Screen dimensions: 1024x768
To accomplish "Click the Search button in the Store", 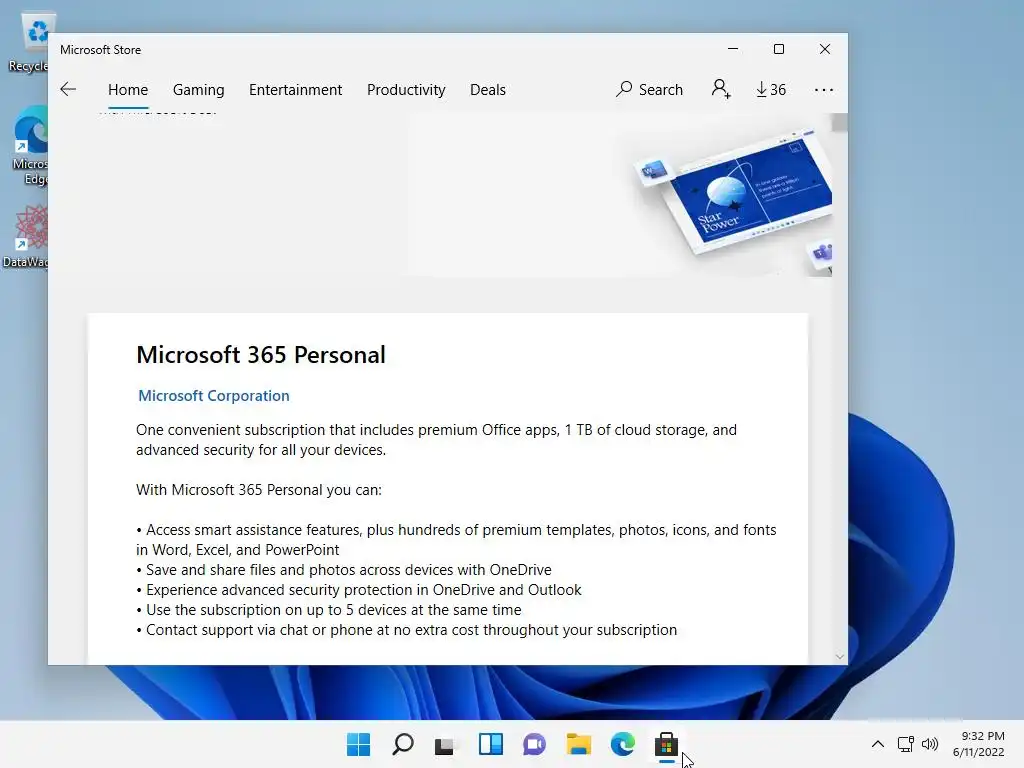I will (x=649, y=89).
